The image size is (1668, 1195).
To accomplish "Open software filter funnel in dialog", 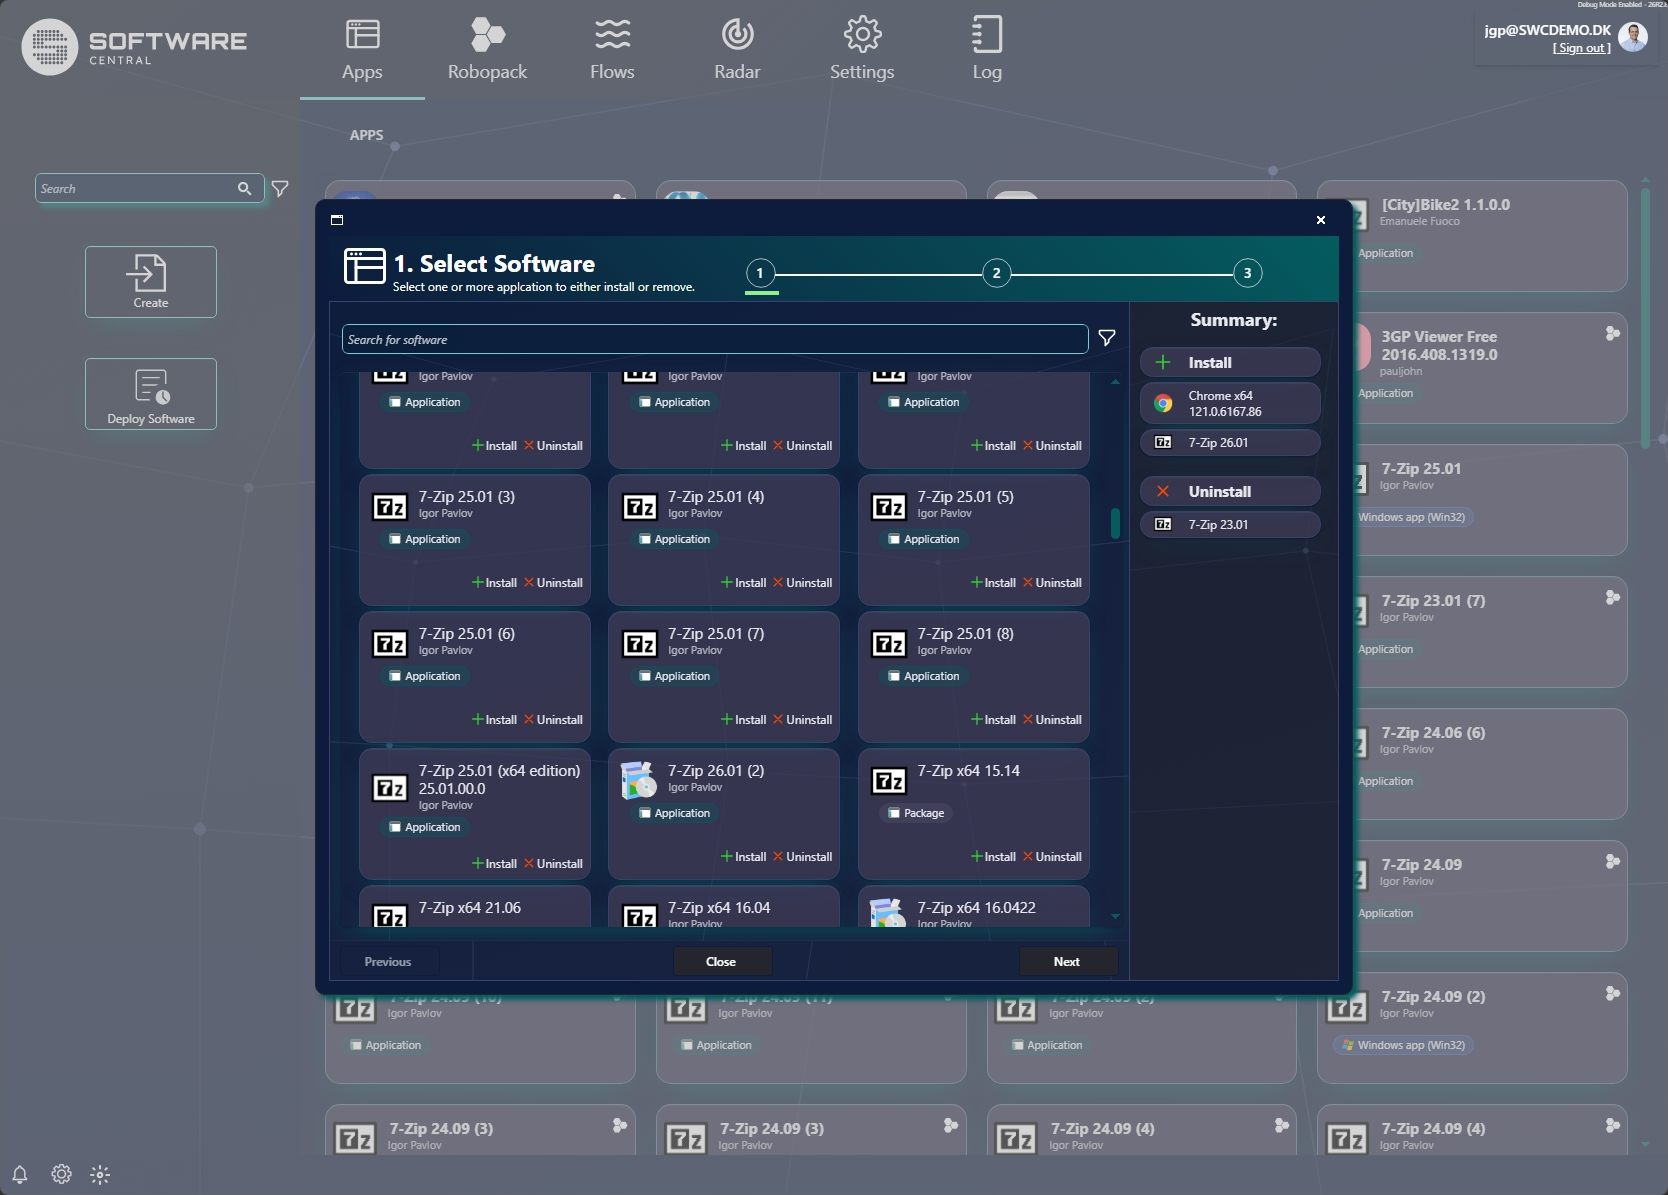I will coord(1107,338).
